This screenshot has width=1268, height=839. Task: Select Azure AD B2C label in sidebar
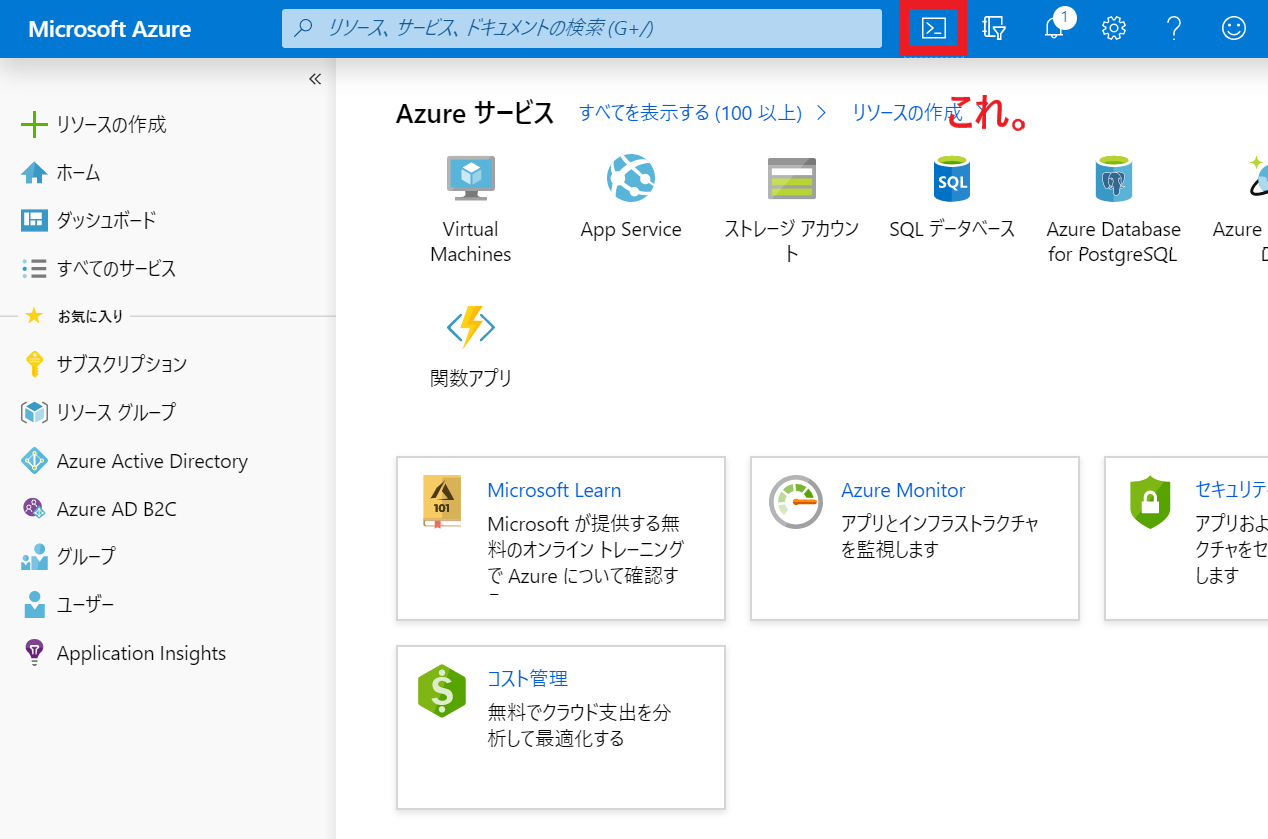point(116,509)
